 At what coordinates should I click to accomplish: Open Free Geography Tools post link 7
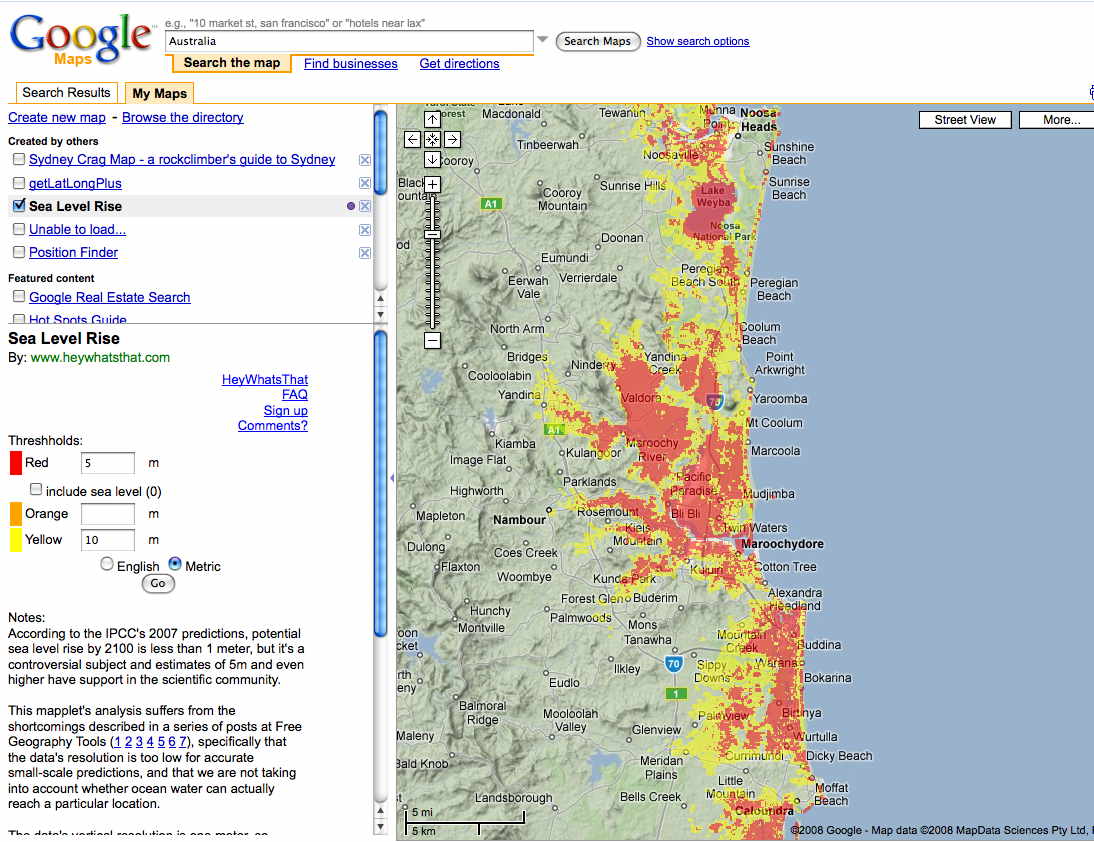click(183, 742)
